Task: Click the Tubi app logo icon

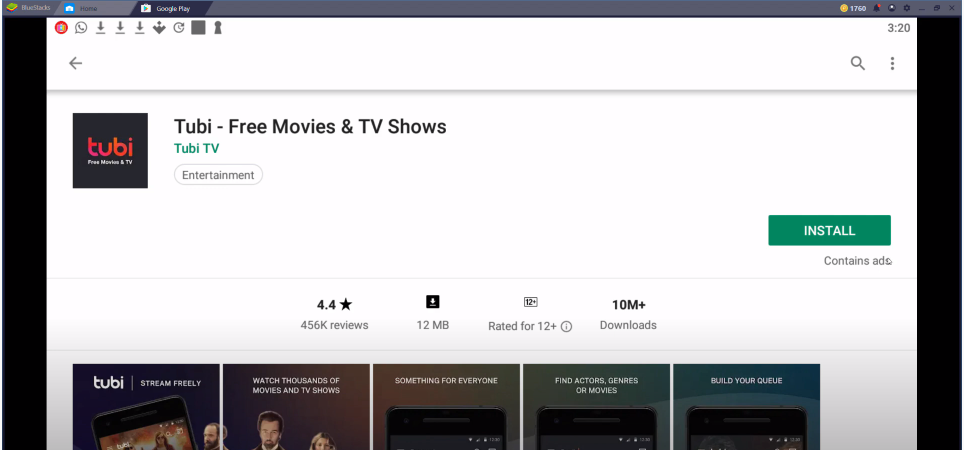Action: tap(110, 151)
